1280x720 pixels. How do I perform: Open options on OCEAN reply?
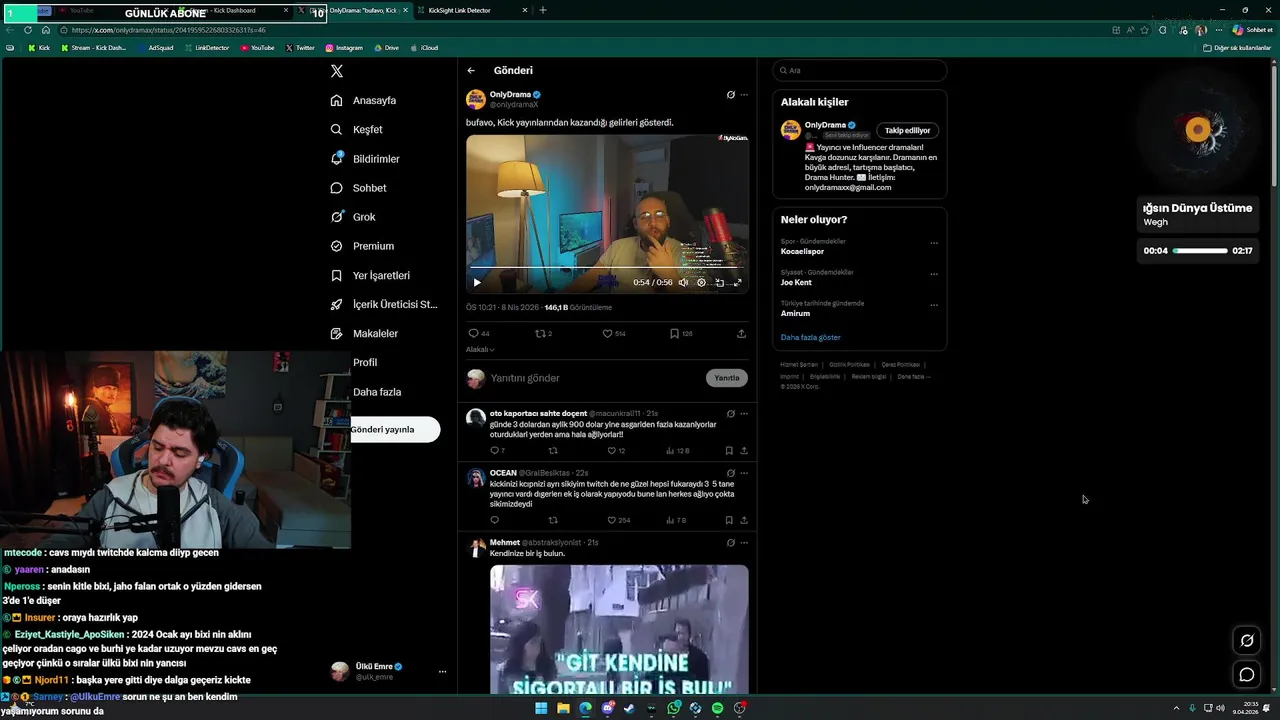point(743,473)
